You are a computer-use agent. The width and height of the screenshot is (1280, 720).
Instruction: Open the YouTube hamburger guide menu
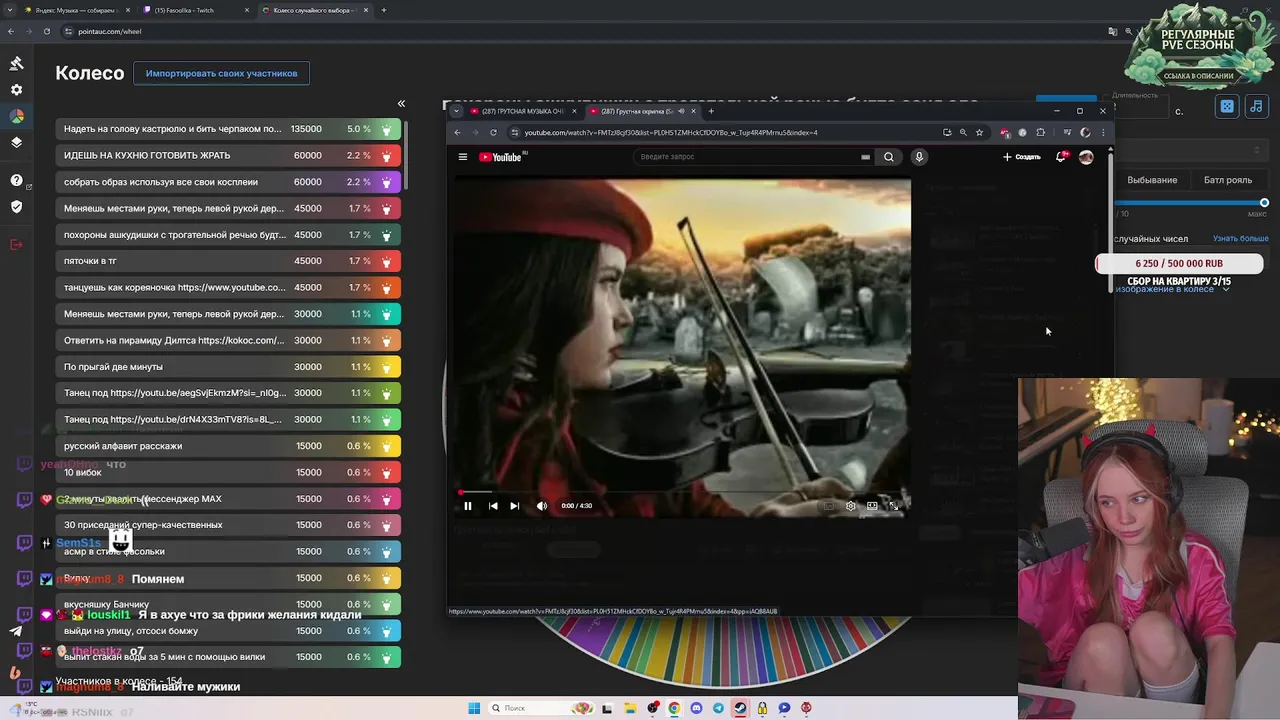(x=463, y=157)
